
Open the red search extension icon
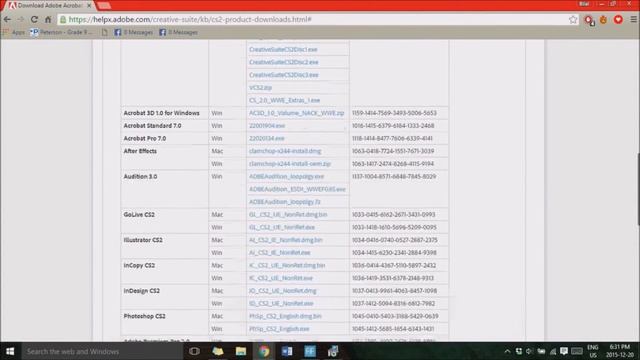pyautogui.click(x=589, y=20)
